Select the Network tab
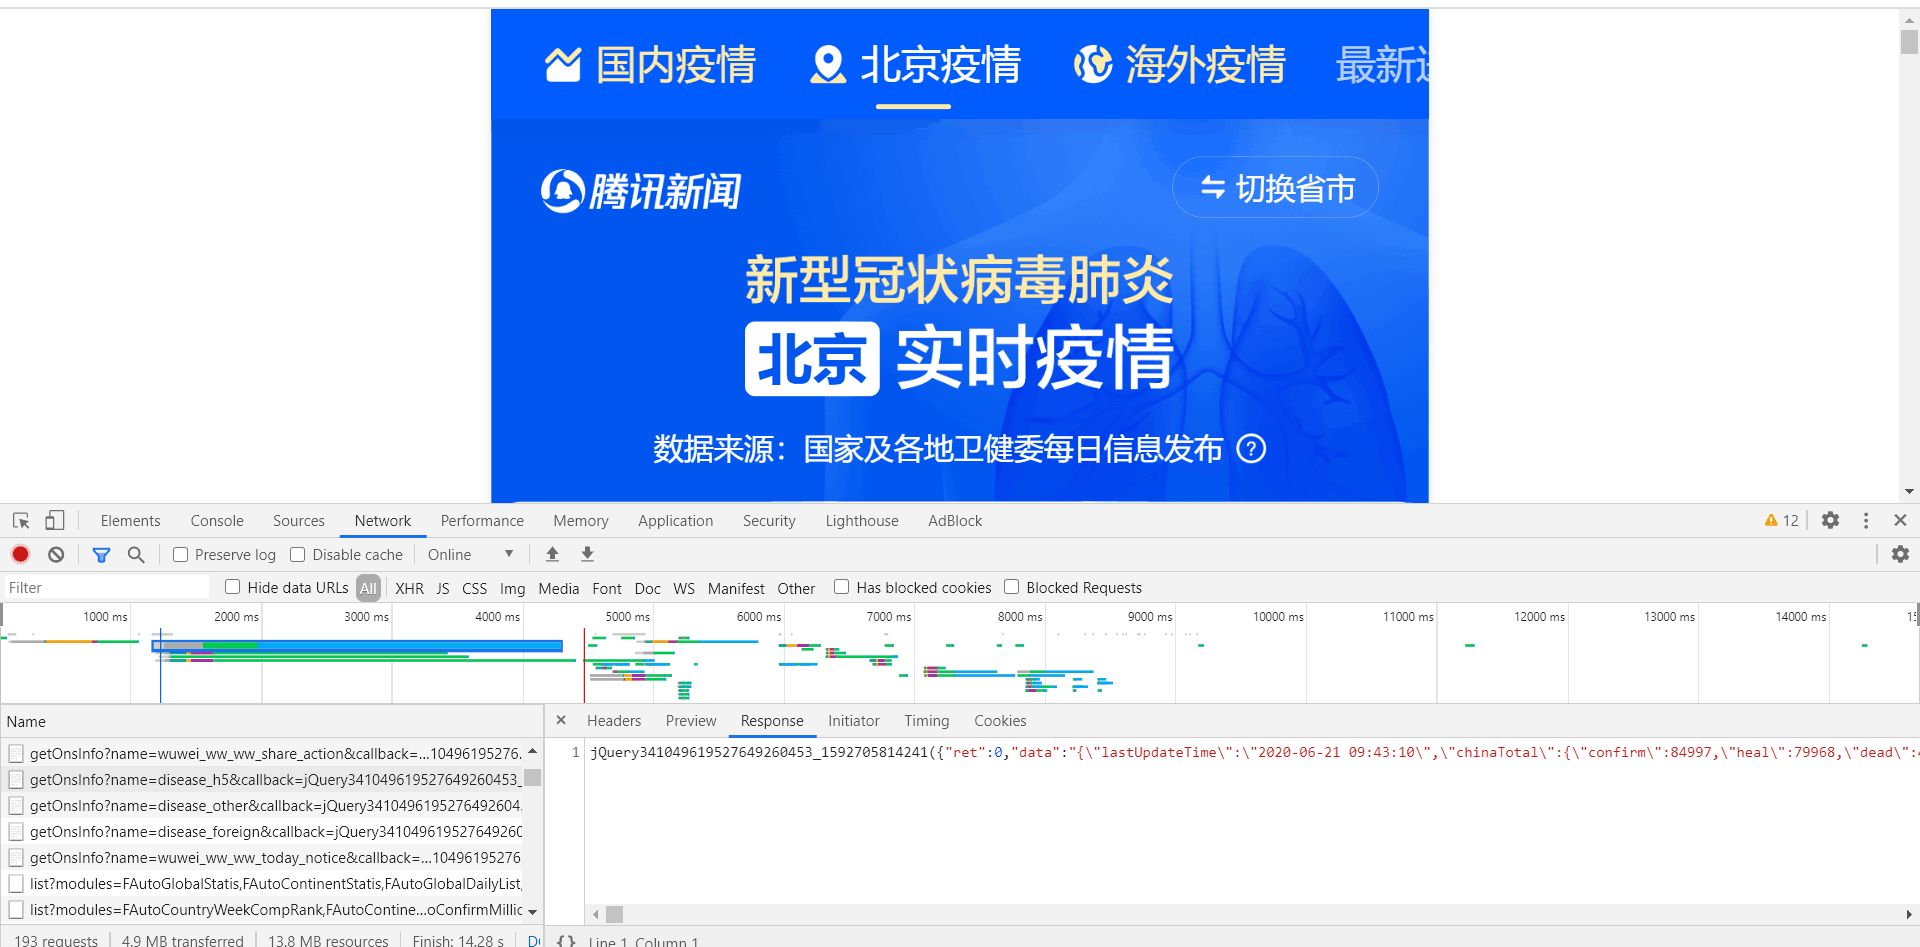1920x947 pixels. pyautogui.click(x=383, y=521)
